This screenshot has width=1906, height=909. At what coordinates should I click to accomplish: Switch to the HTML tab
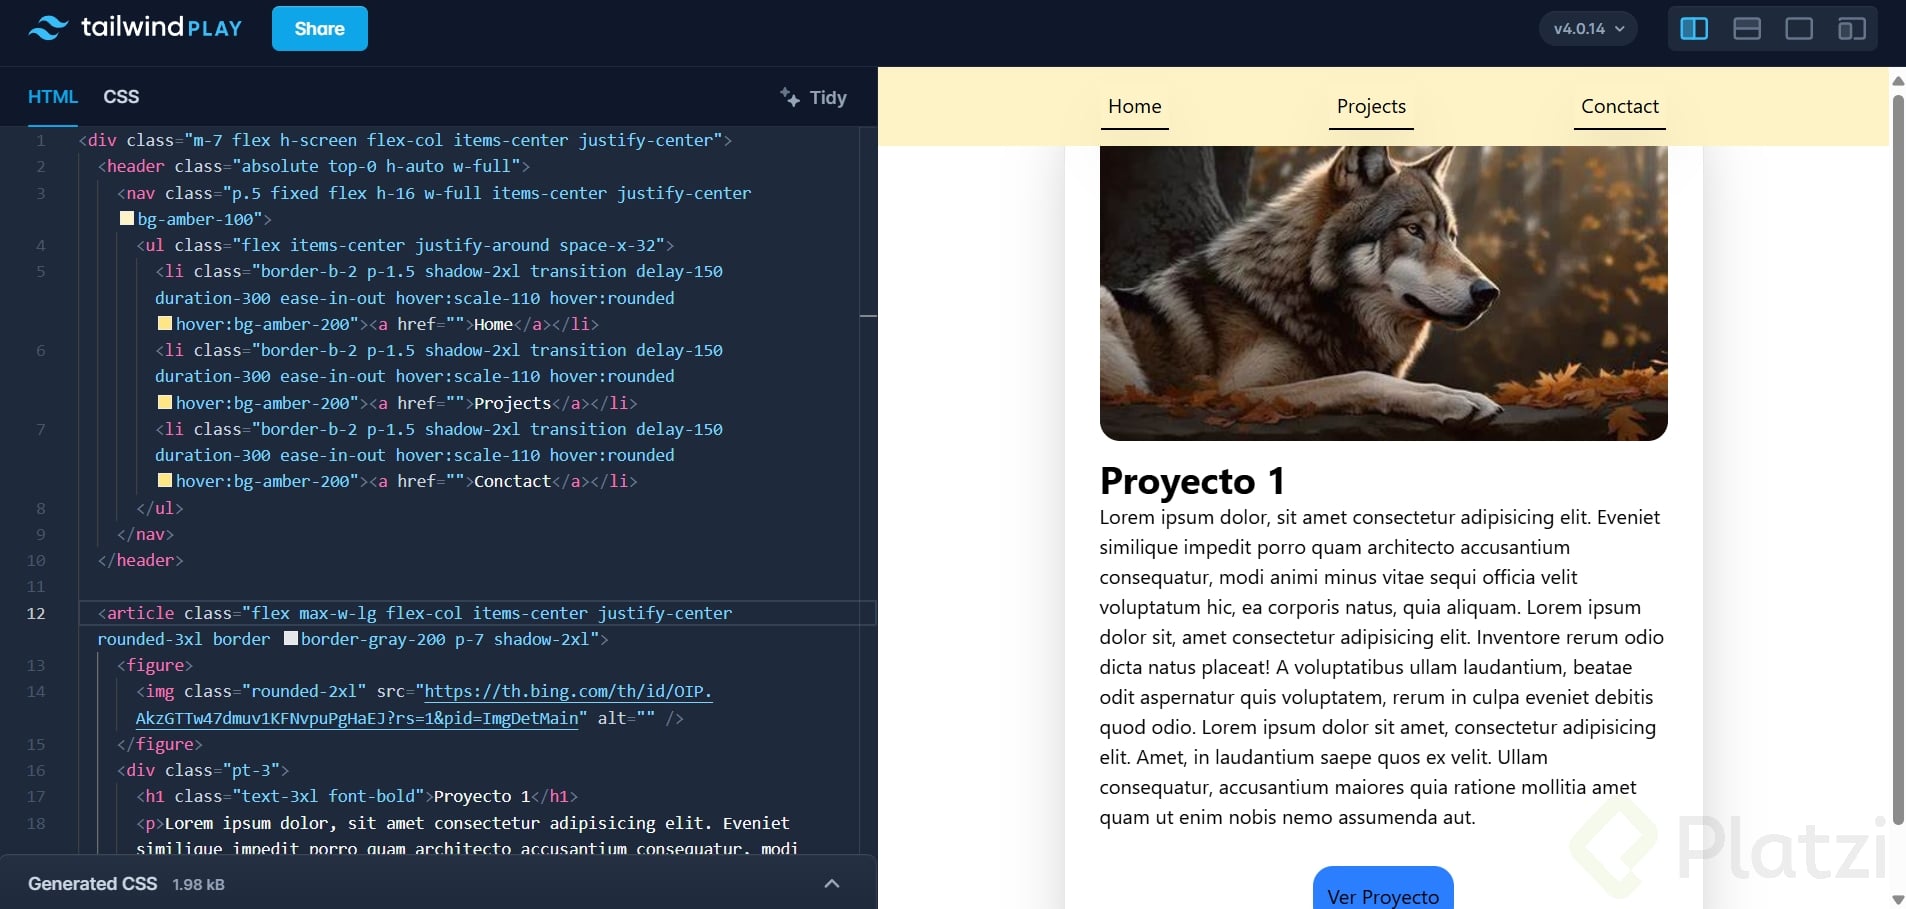[x=52, y=96]
